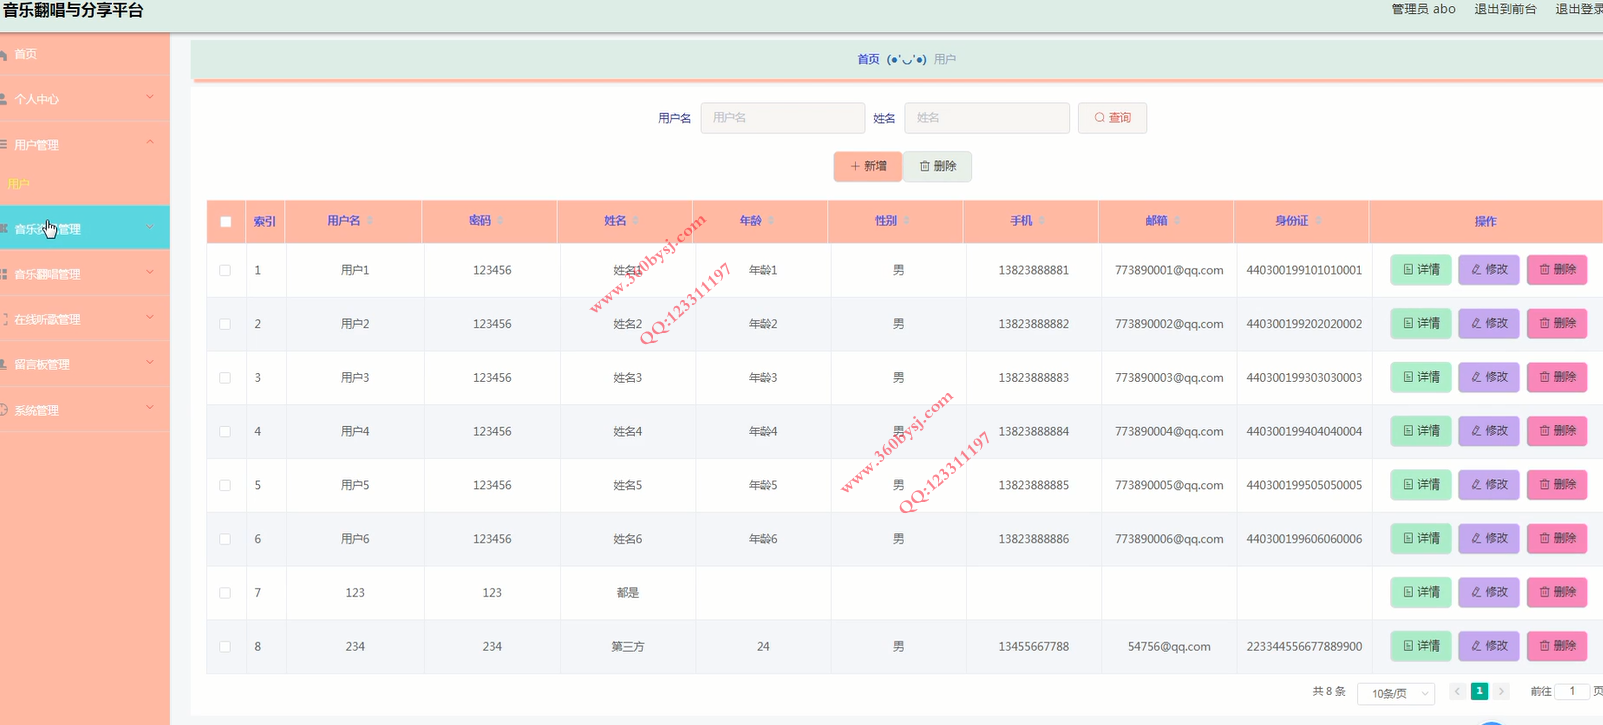This screenshot has height=725, width=1603.
Task: Focus the 前往 page number input
Action: tap(1572, 691)
